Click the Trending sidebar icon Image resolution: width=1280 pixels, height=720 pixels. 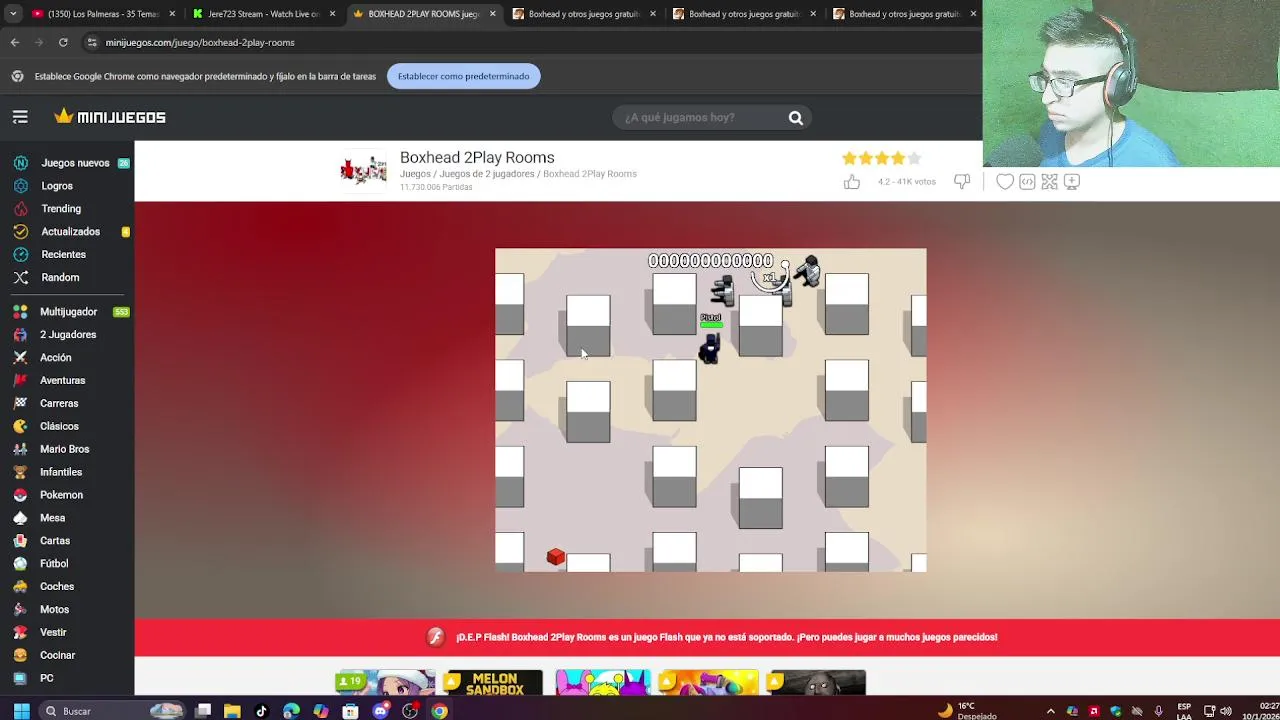(x=20, y=209)
